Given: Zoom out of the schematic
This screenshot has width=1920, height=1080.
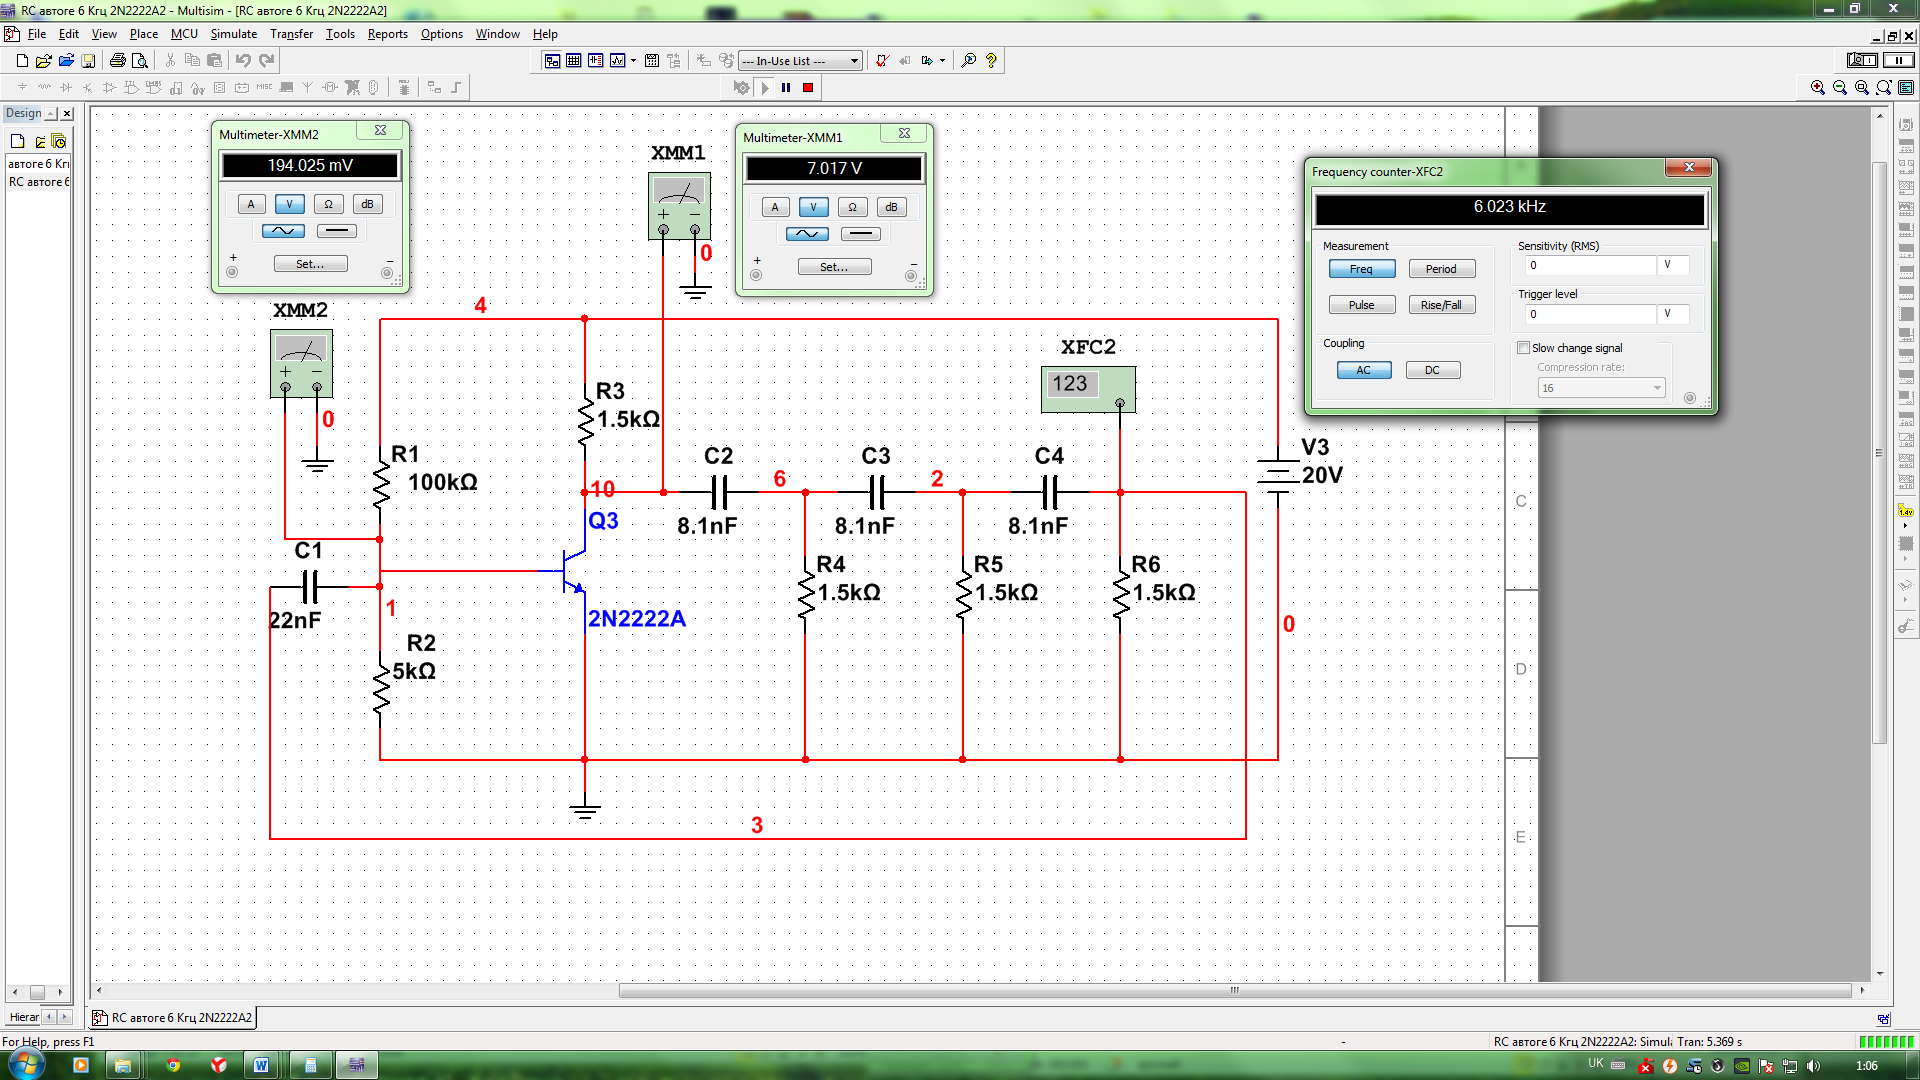Looking at the screenshot, I should [1840, 88].
